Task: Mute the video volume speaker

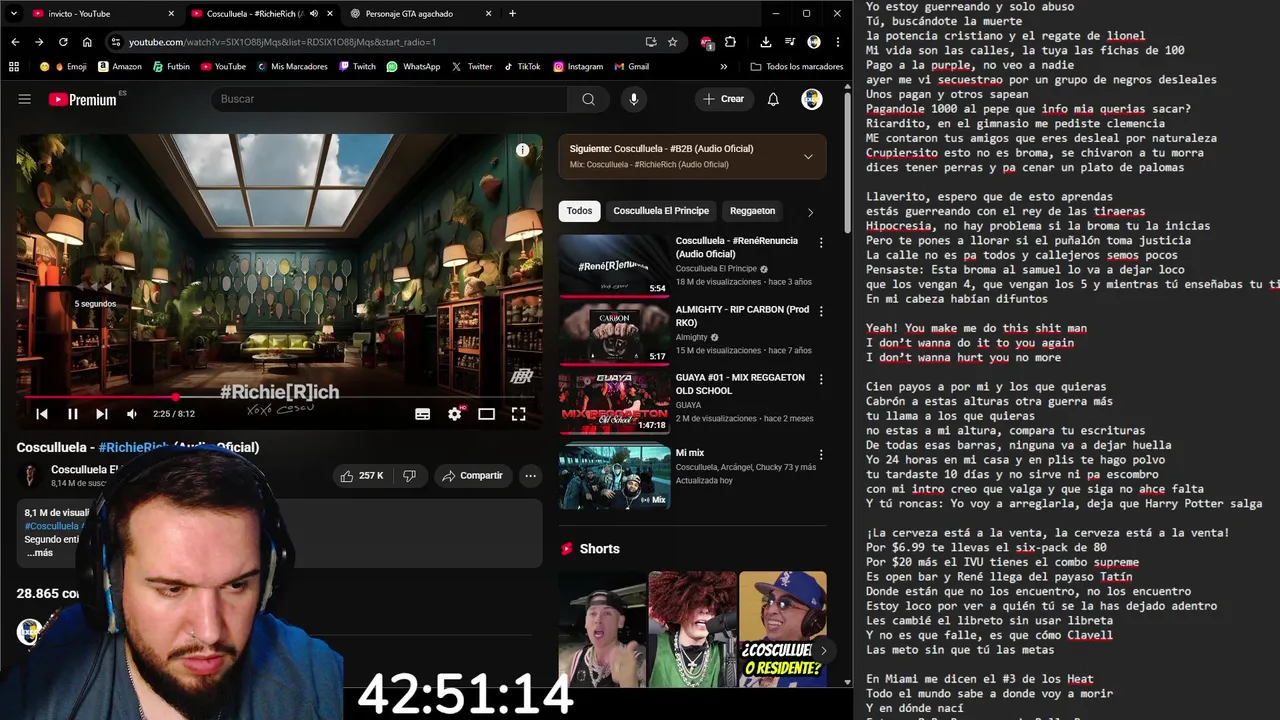Action: 132,414
